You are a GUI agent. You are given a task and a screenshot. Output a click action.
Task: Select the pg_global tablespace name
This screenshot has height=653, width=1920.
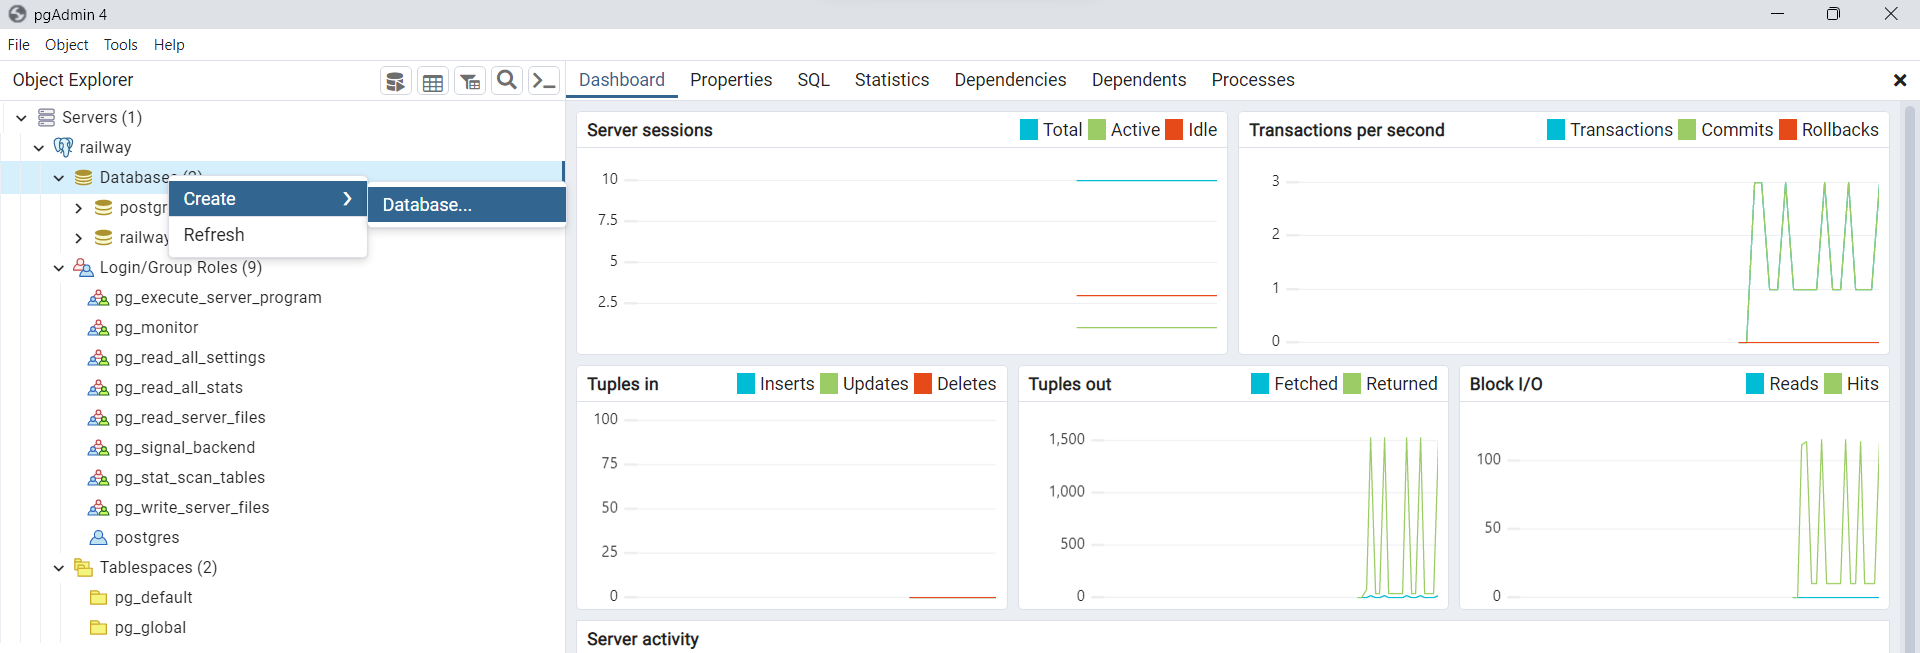(151, 628)
